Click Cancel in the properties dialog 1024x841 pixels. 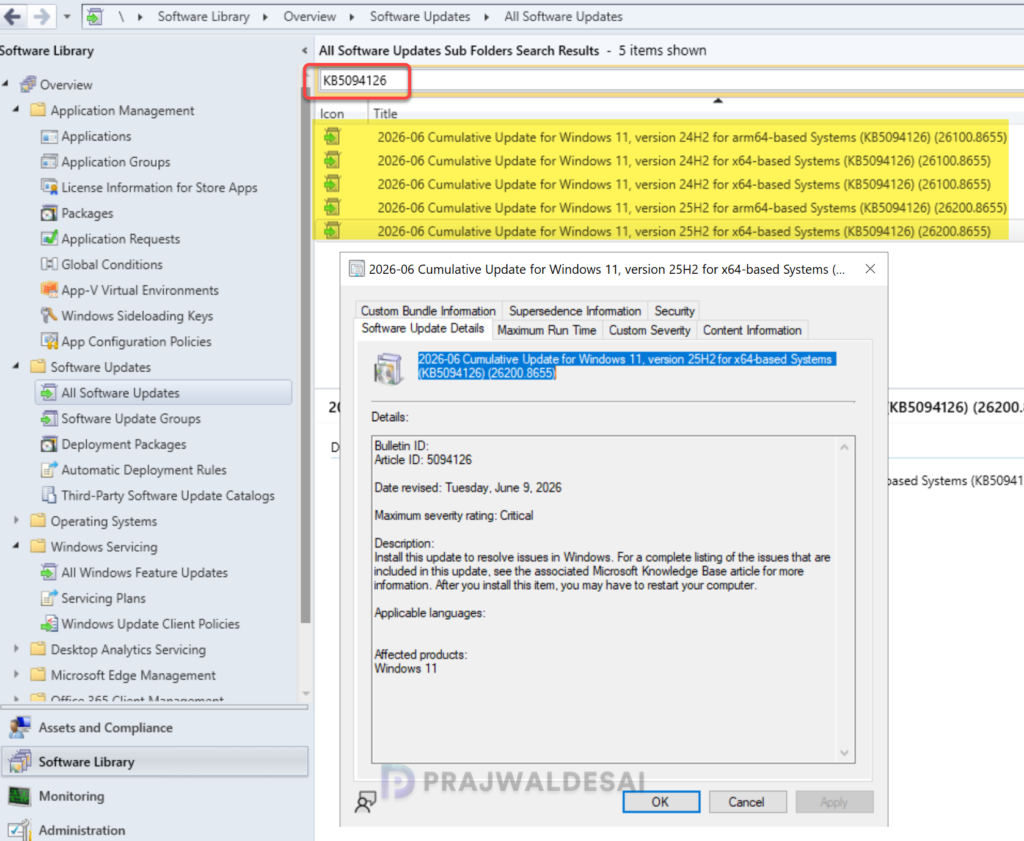tap(747, 802)
